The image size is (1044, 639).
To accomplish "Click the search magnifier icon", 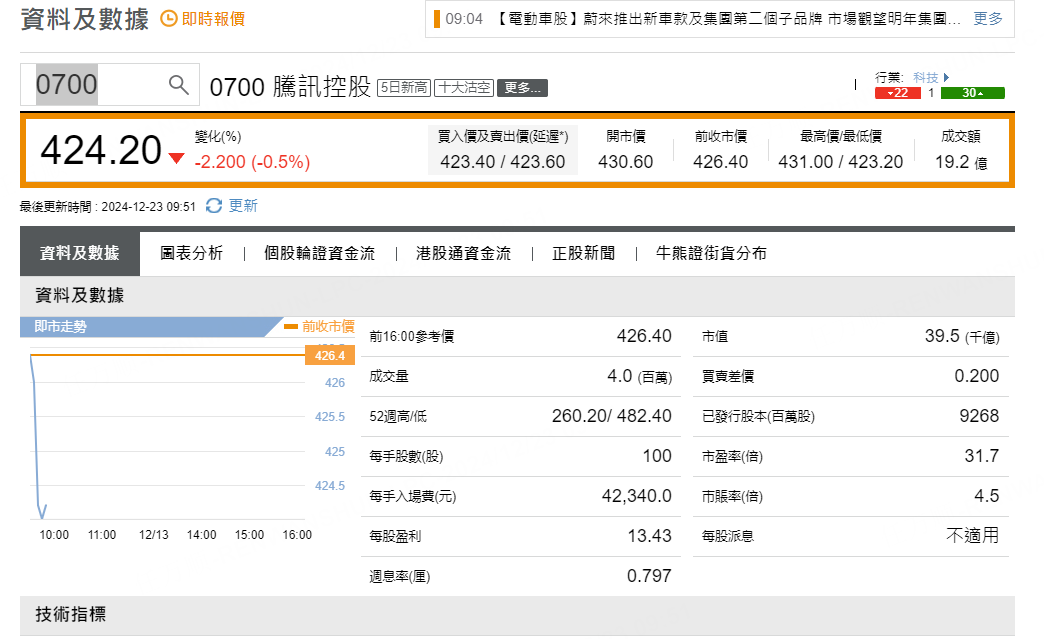I will click(x=178, y=85).
